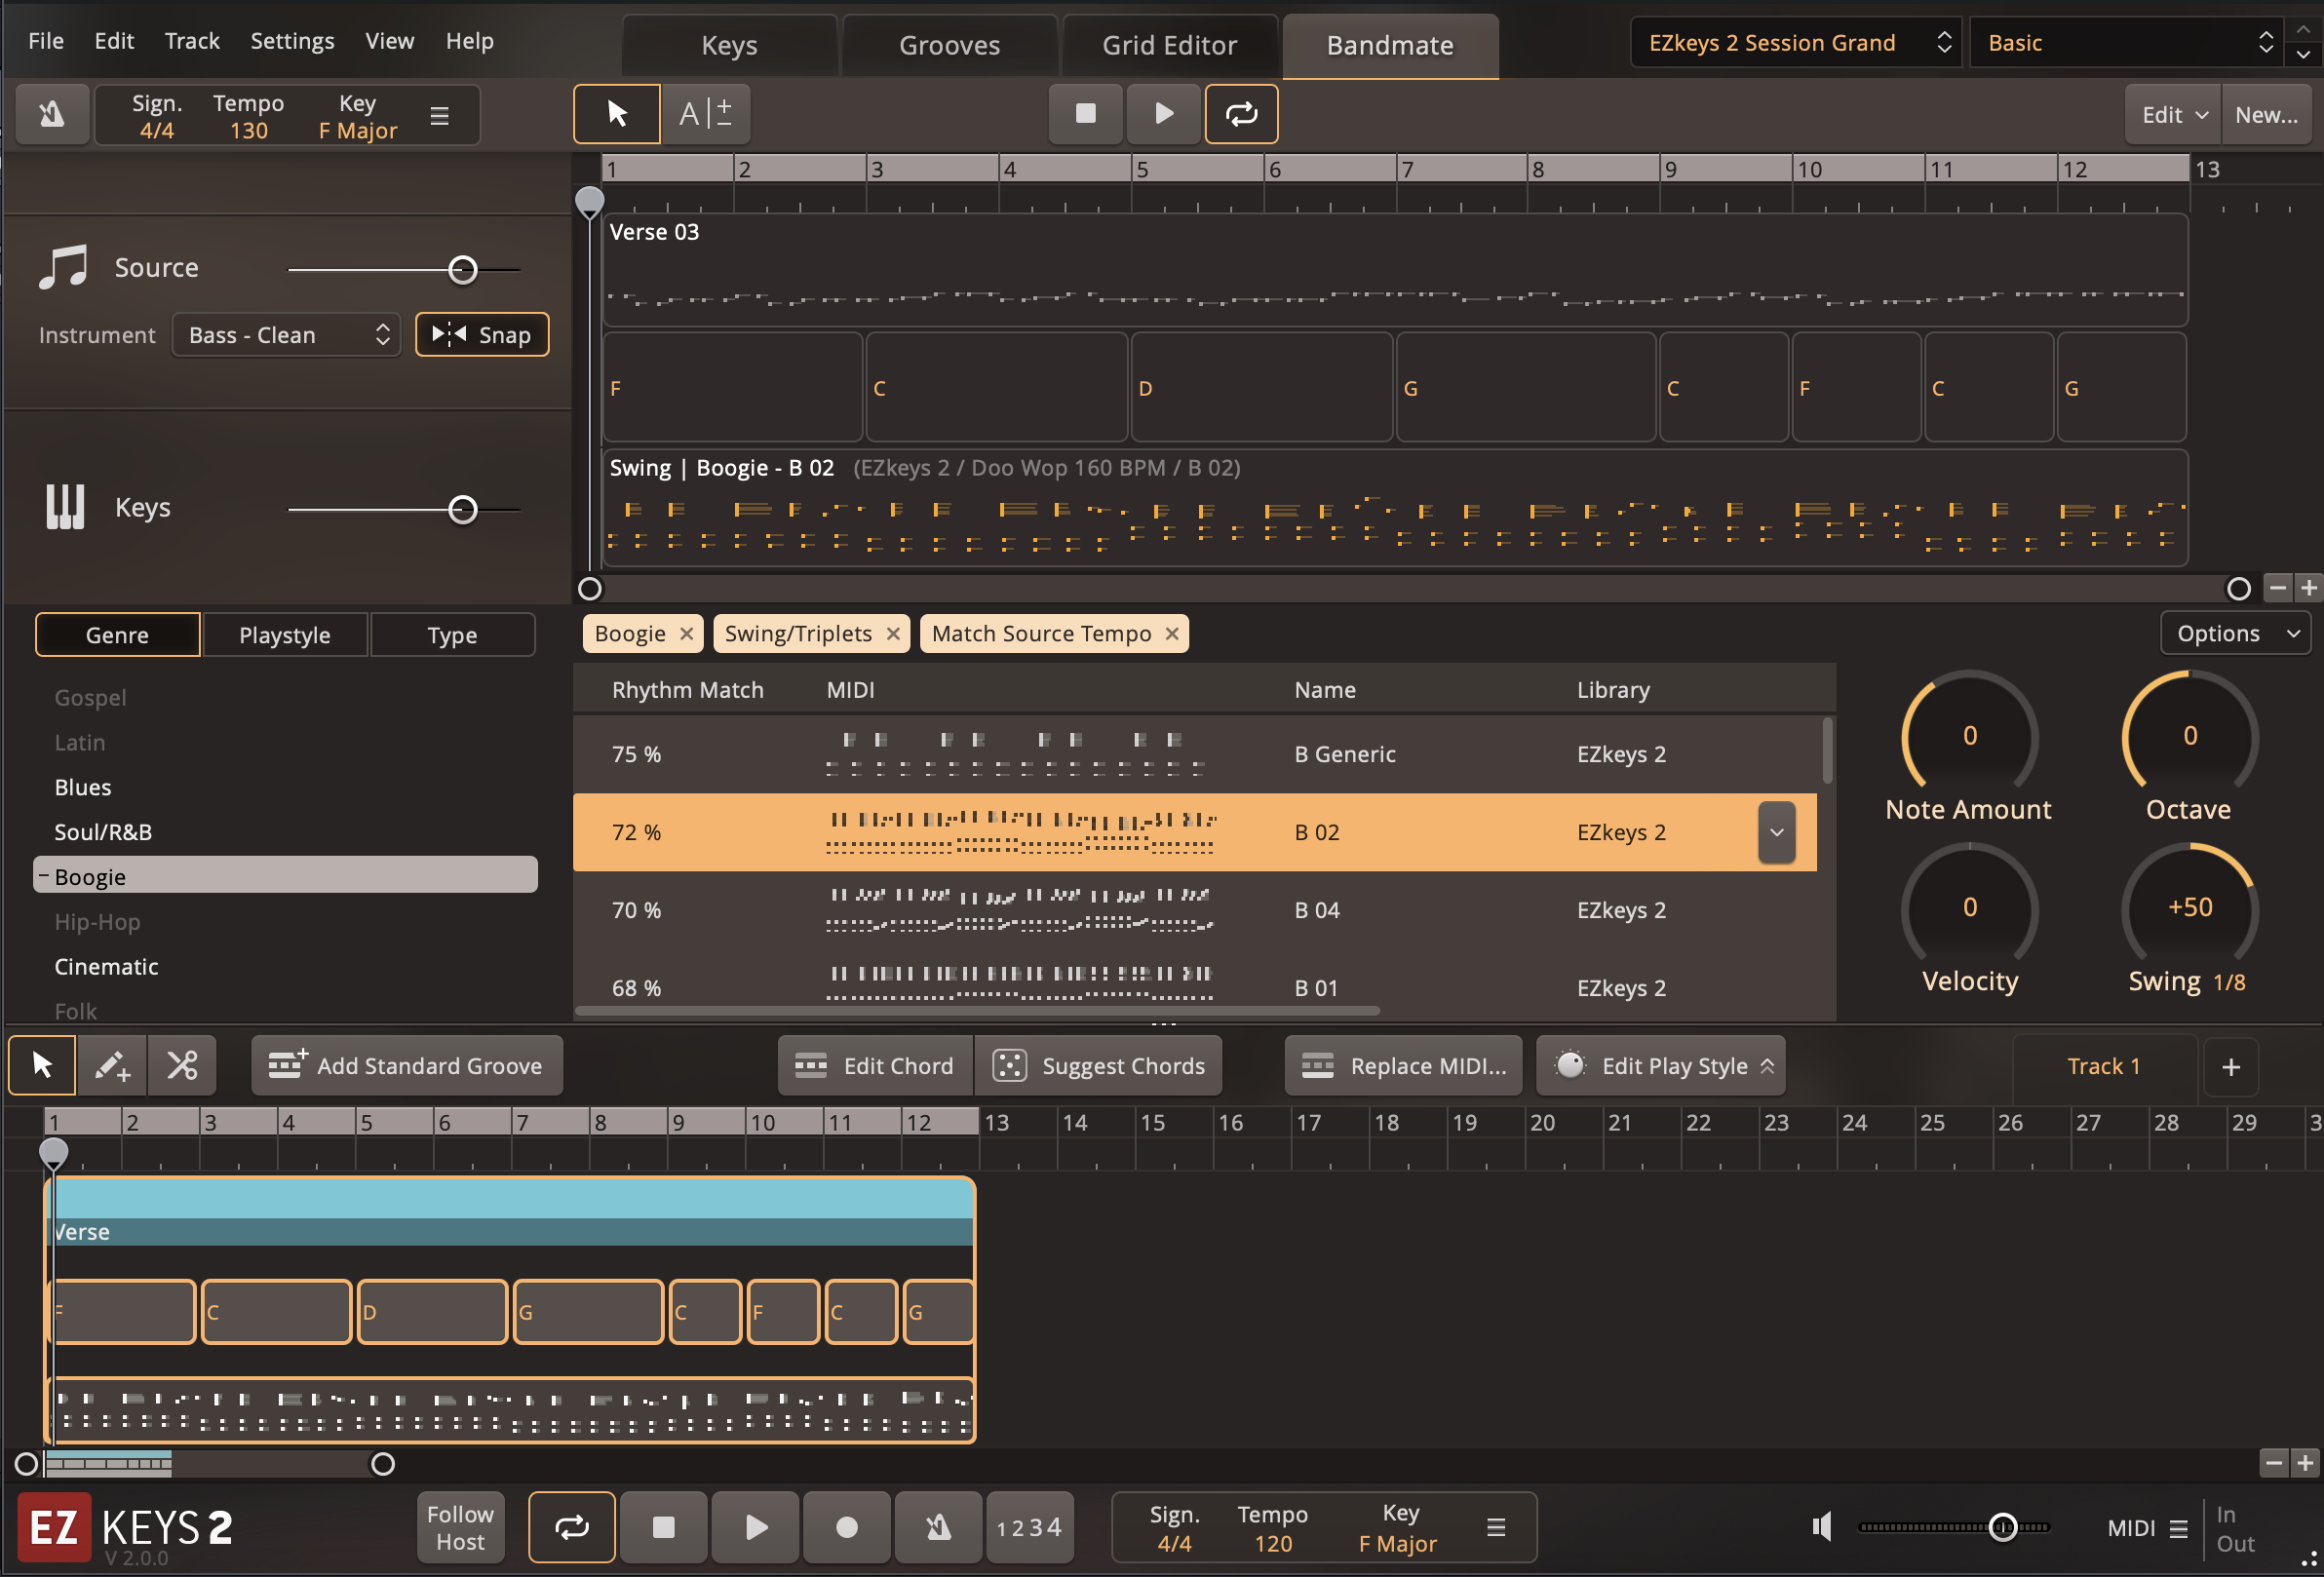Switch to the Grid Editor tab
The width and height of the screenshot is (2324, 1577).
1169,46
